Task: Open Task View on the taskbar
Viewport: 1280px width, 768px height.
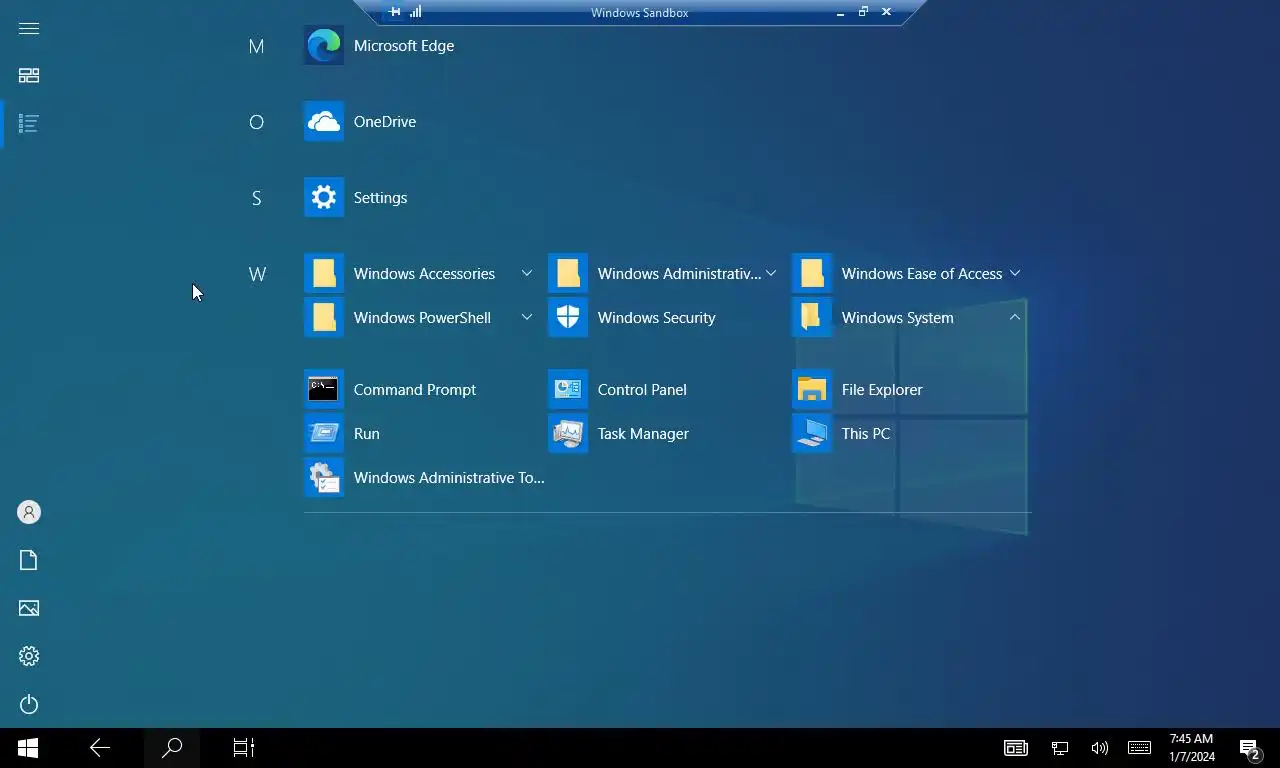Action: (244, 748)
